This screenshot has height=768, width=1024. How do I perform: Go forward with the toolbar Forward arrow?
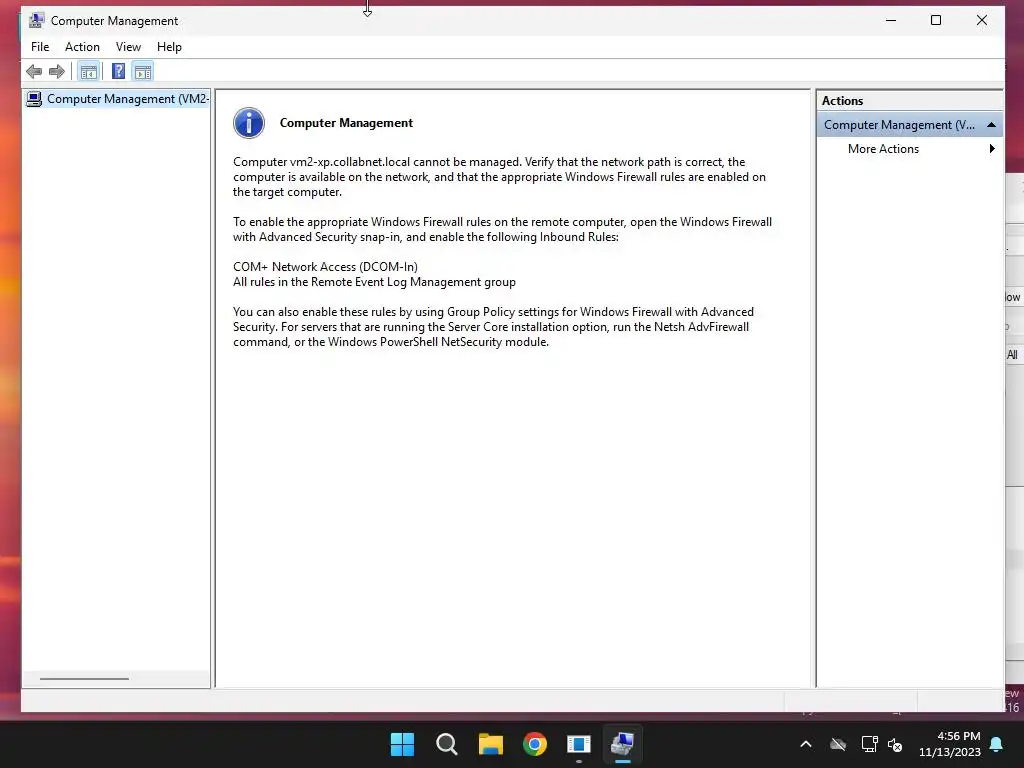(x=57, y=72)
